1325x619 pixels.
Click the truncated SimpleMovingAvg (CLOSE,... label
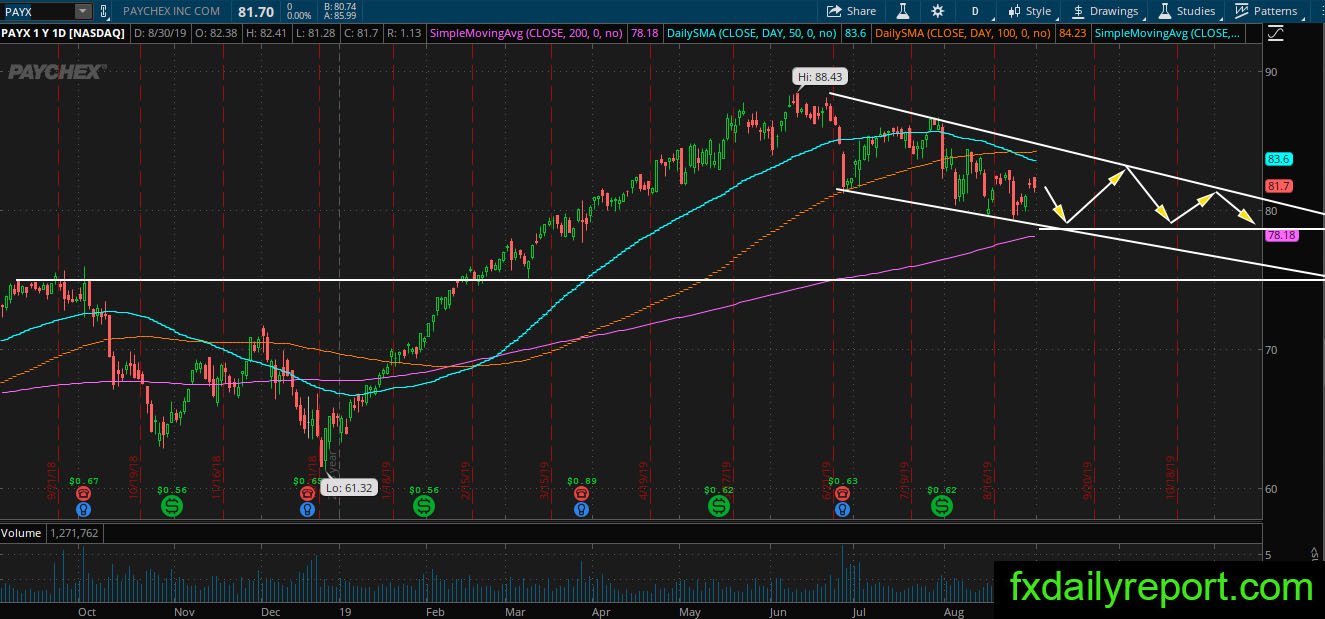pos(1169,34)
